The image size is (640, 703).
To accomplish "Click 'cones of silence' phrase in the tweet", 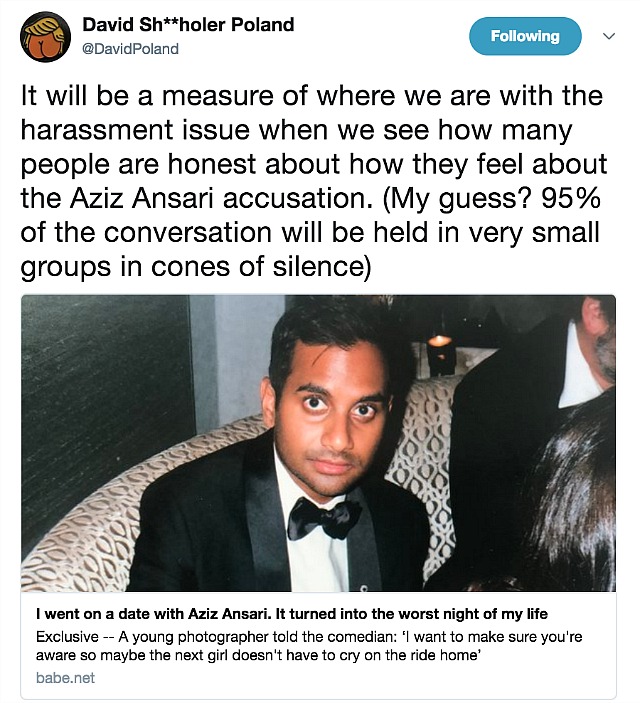I will coord(257,266).
